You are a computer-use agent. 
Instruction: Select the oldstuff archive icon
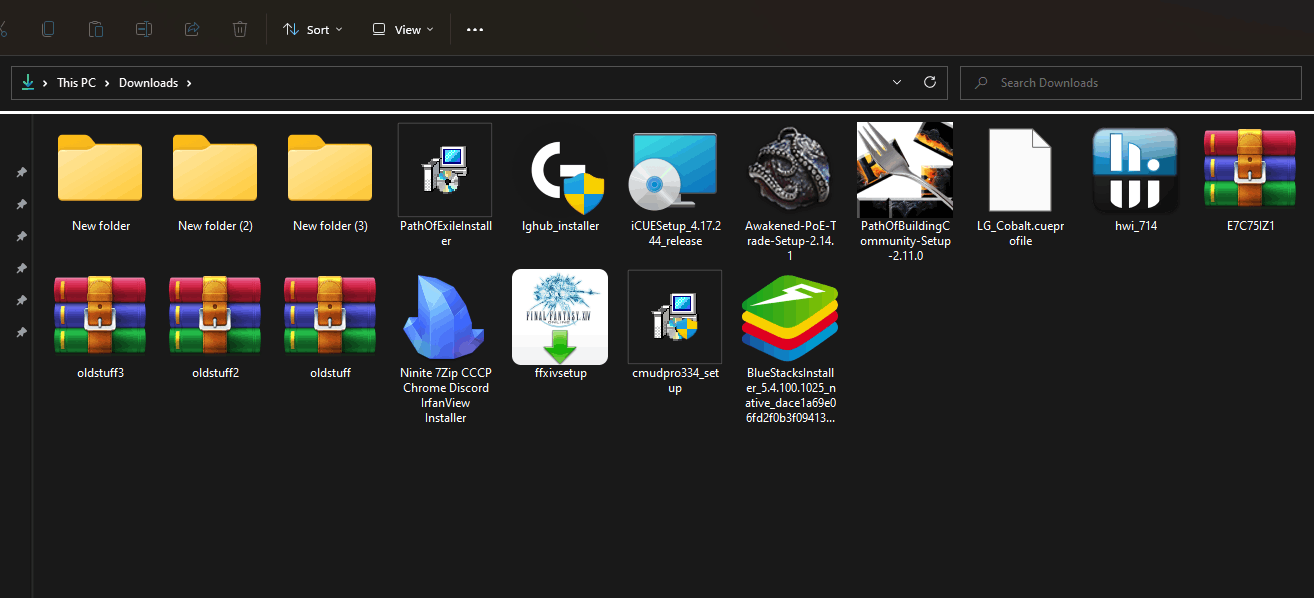click(x=330, y=316)
